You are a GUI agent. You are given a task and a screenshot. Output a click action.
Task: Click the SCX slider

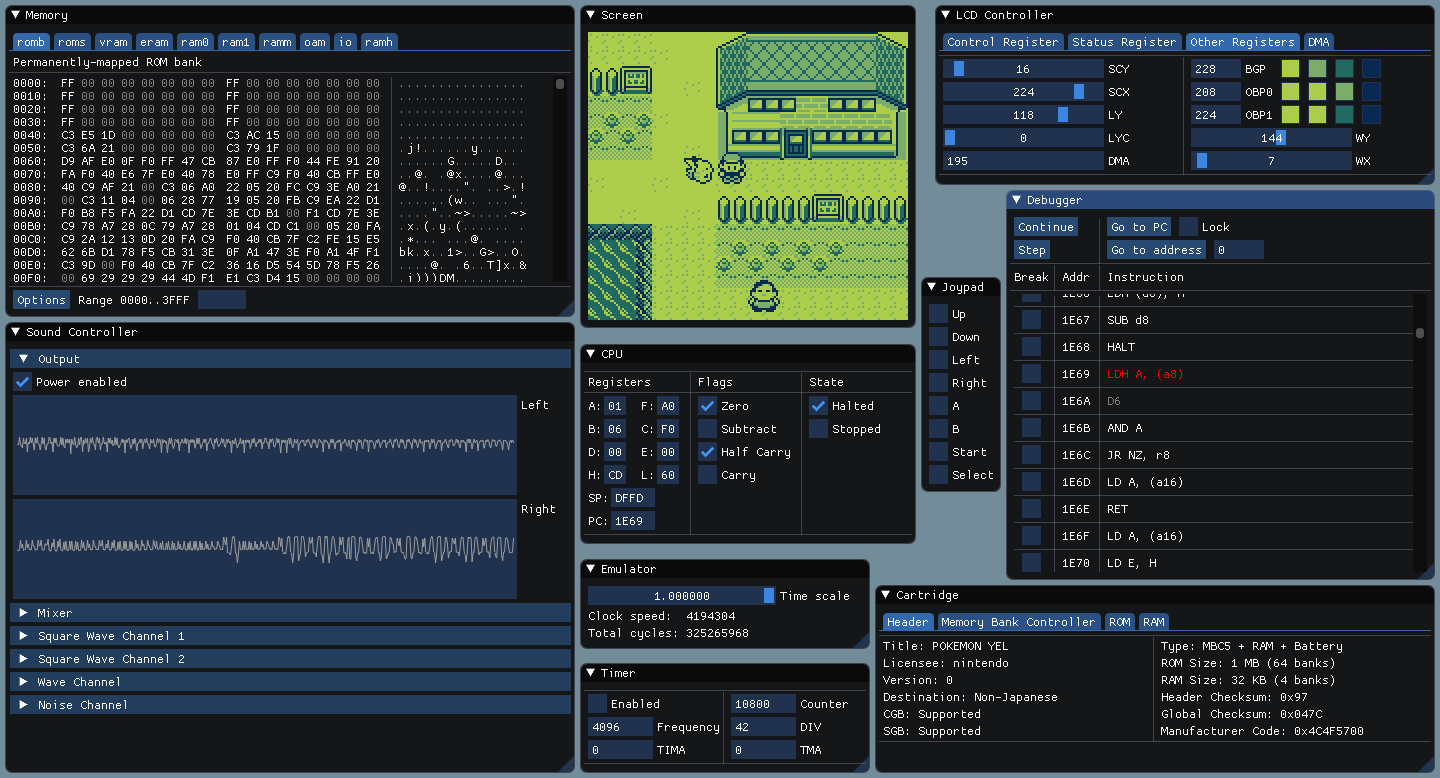point(1022,92)
